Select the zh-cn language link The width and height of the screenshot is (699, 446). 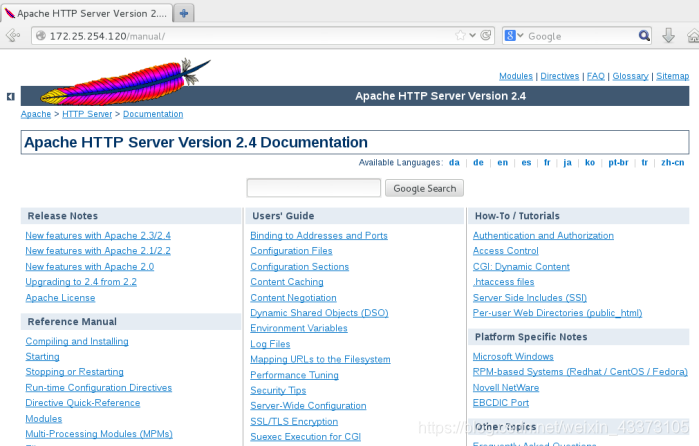[672, 162]
